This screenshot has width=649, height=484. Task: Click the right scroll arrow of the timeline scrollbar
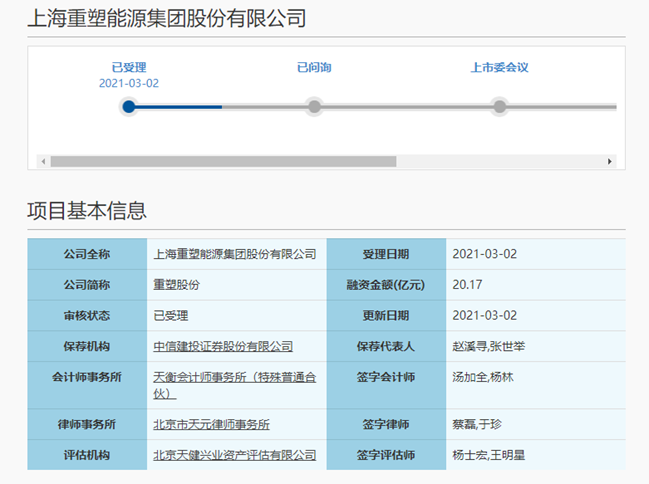point(610,161)
